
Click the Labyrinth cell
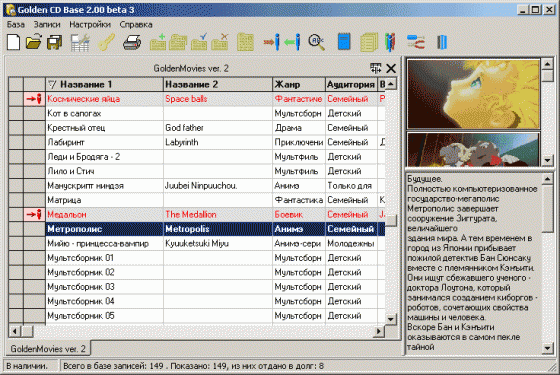(x=218, y=142)
